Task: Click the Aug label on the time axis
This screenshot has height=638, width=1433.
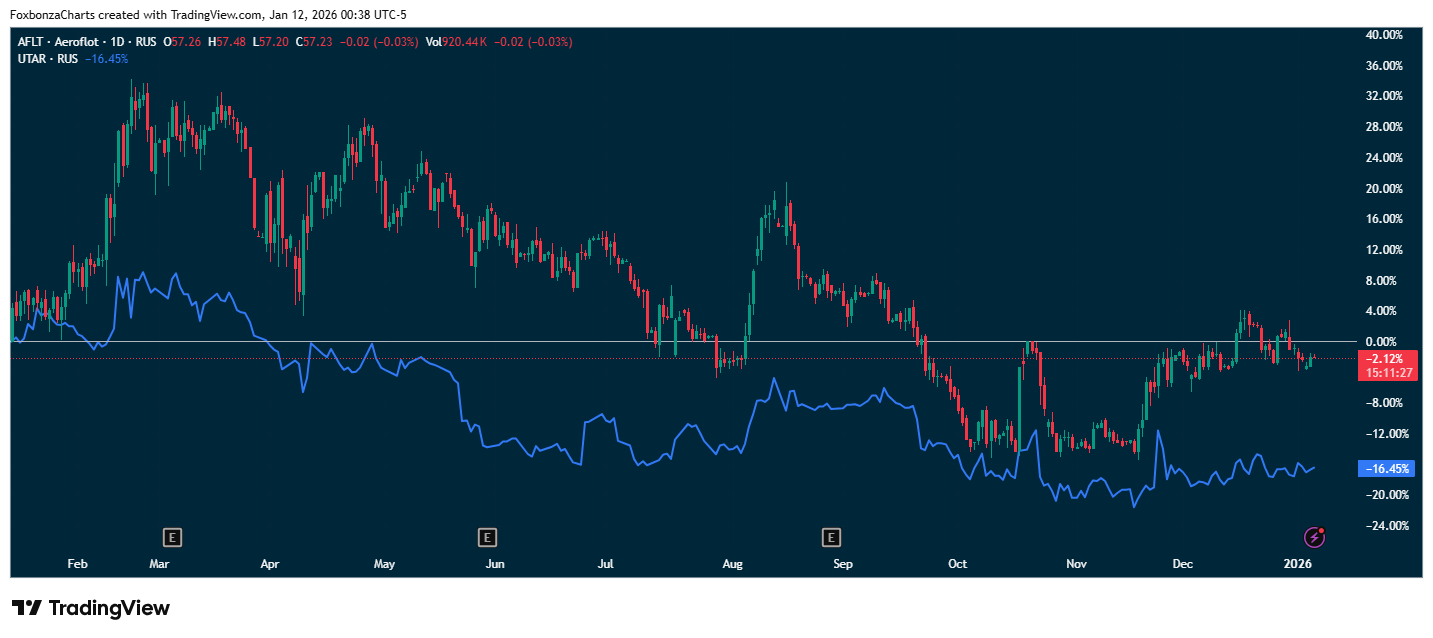Action: [732, 565]
